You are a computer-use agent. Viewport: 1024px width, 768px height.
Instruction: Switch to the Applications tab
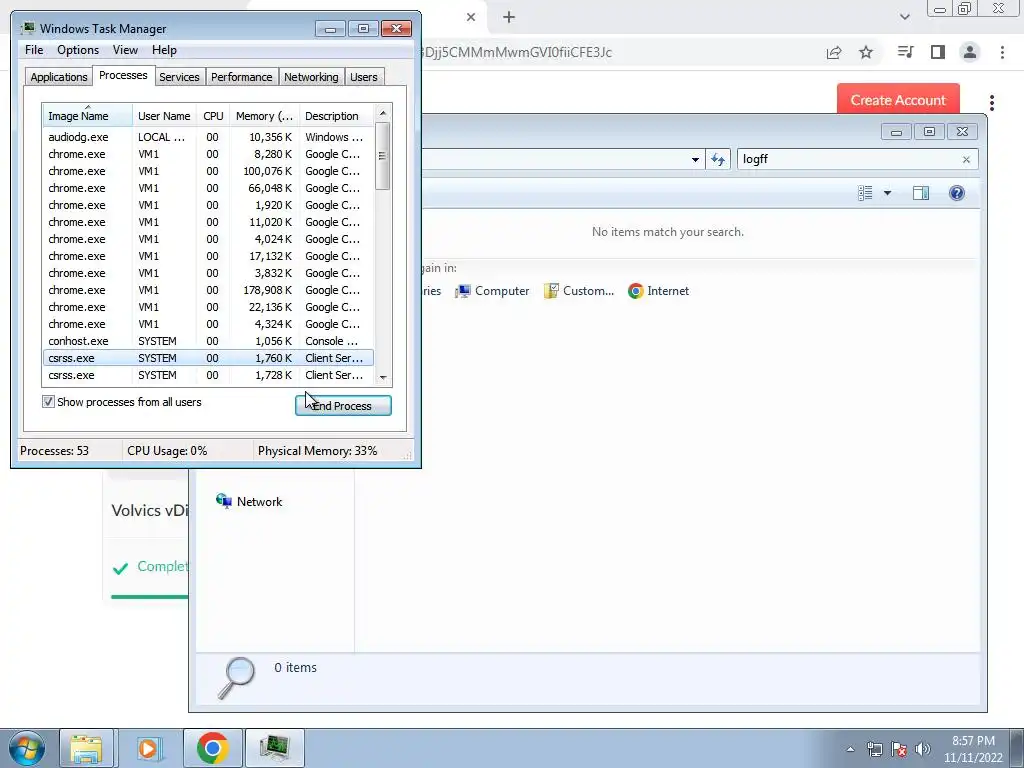pyautogui.click(x=59, y=77)
